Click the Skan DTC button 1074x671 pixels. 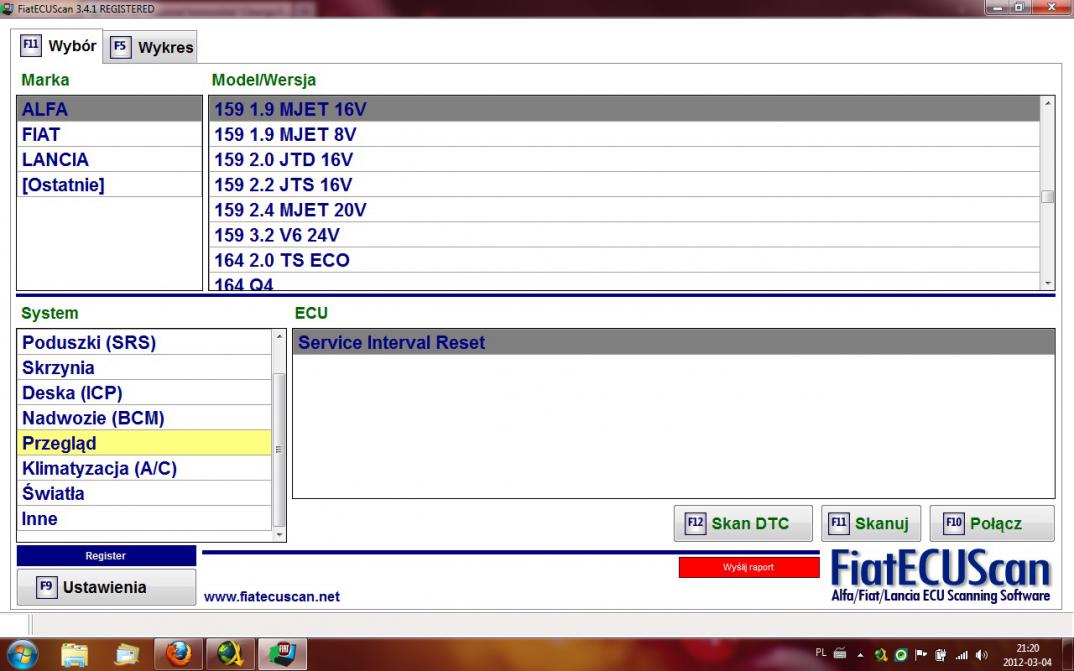click(743, 524)
